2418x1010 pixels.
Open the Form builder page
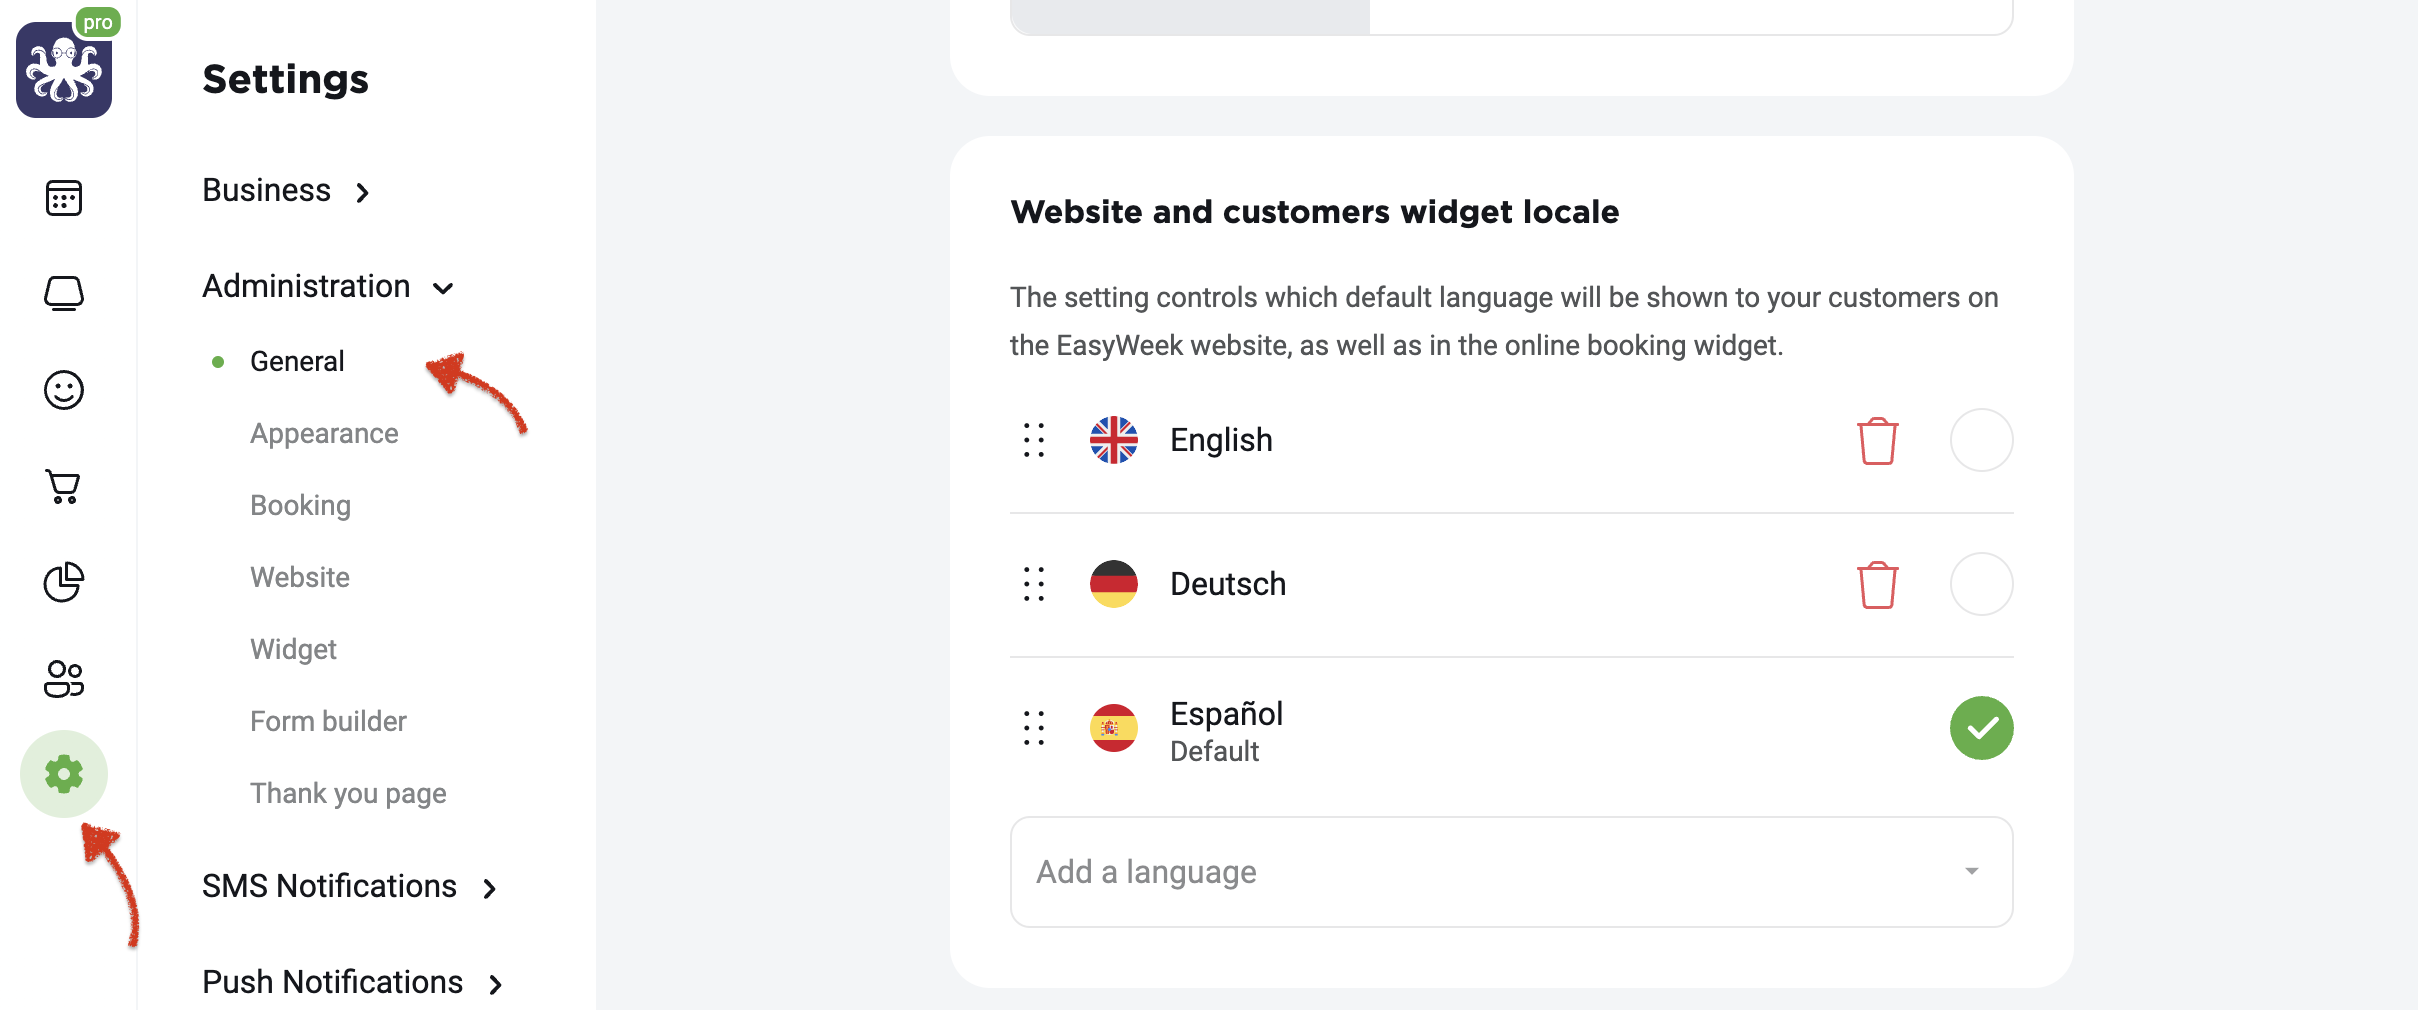[328, 721]
